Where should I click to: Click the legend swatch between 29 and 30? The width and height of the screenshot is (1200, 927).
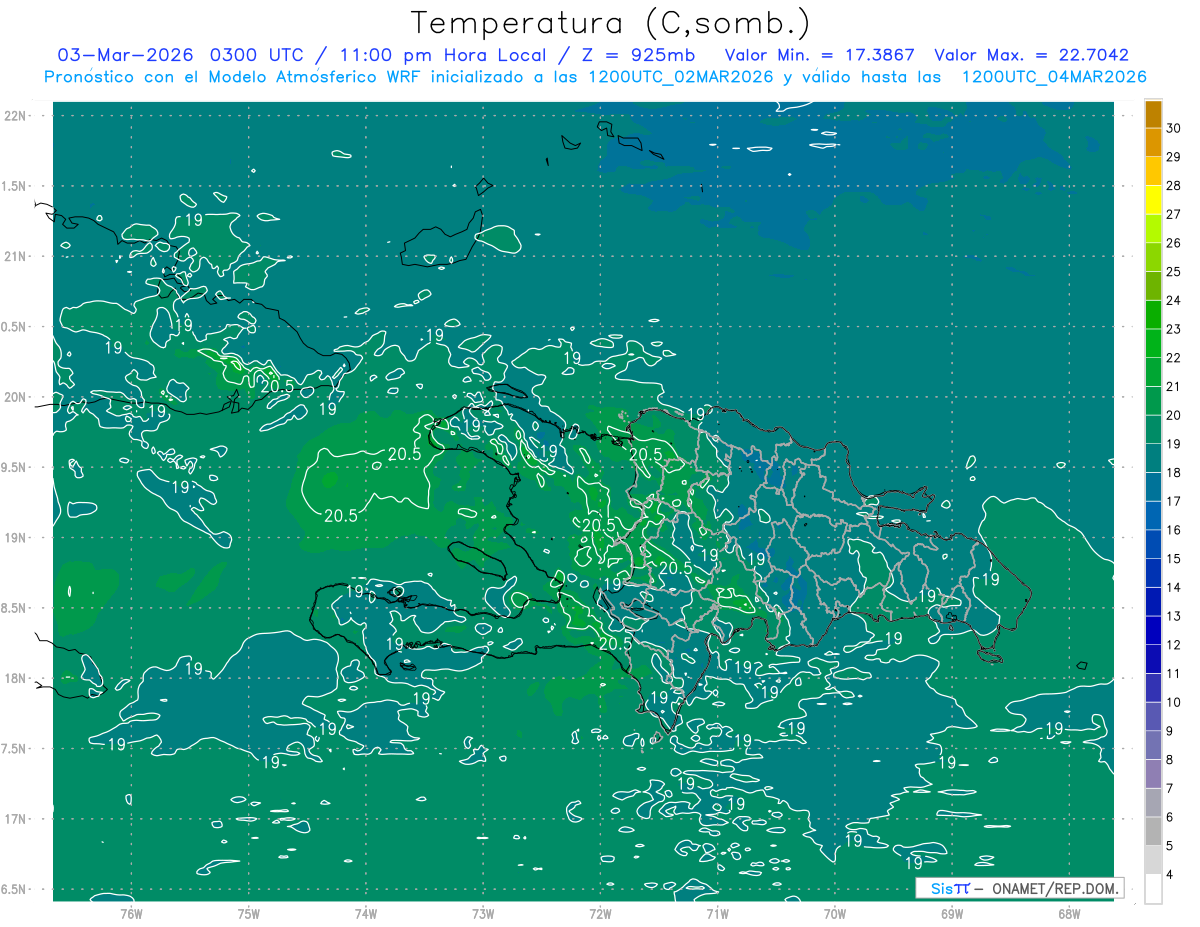[1154, 142]
